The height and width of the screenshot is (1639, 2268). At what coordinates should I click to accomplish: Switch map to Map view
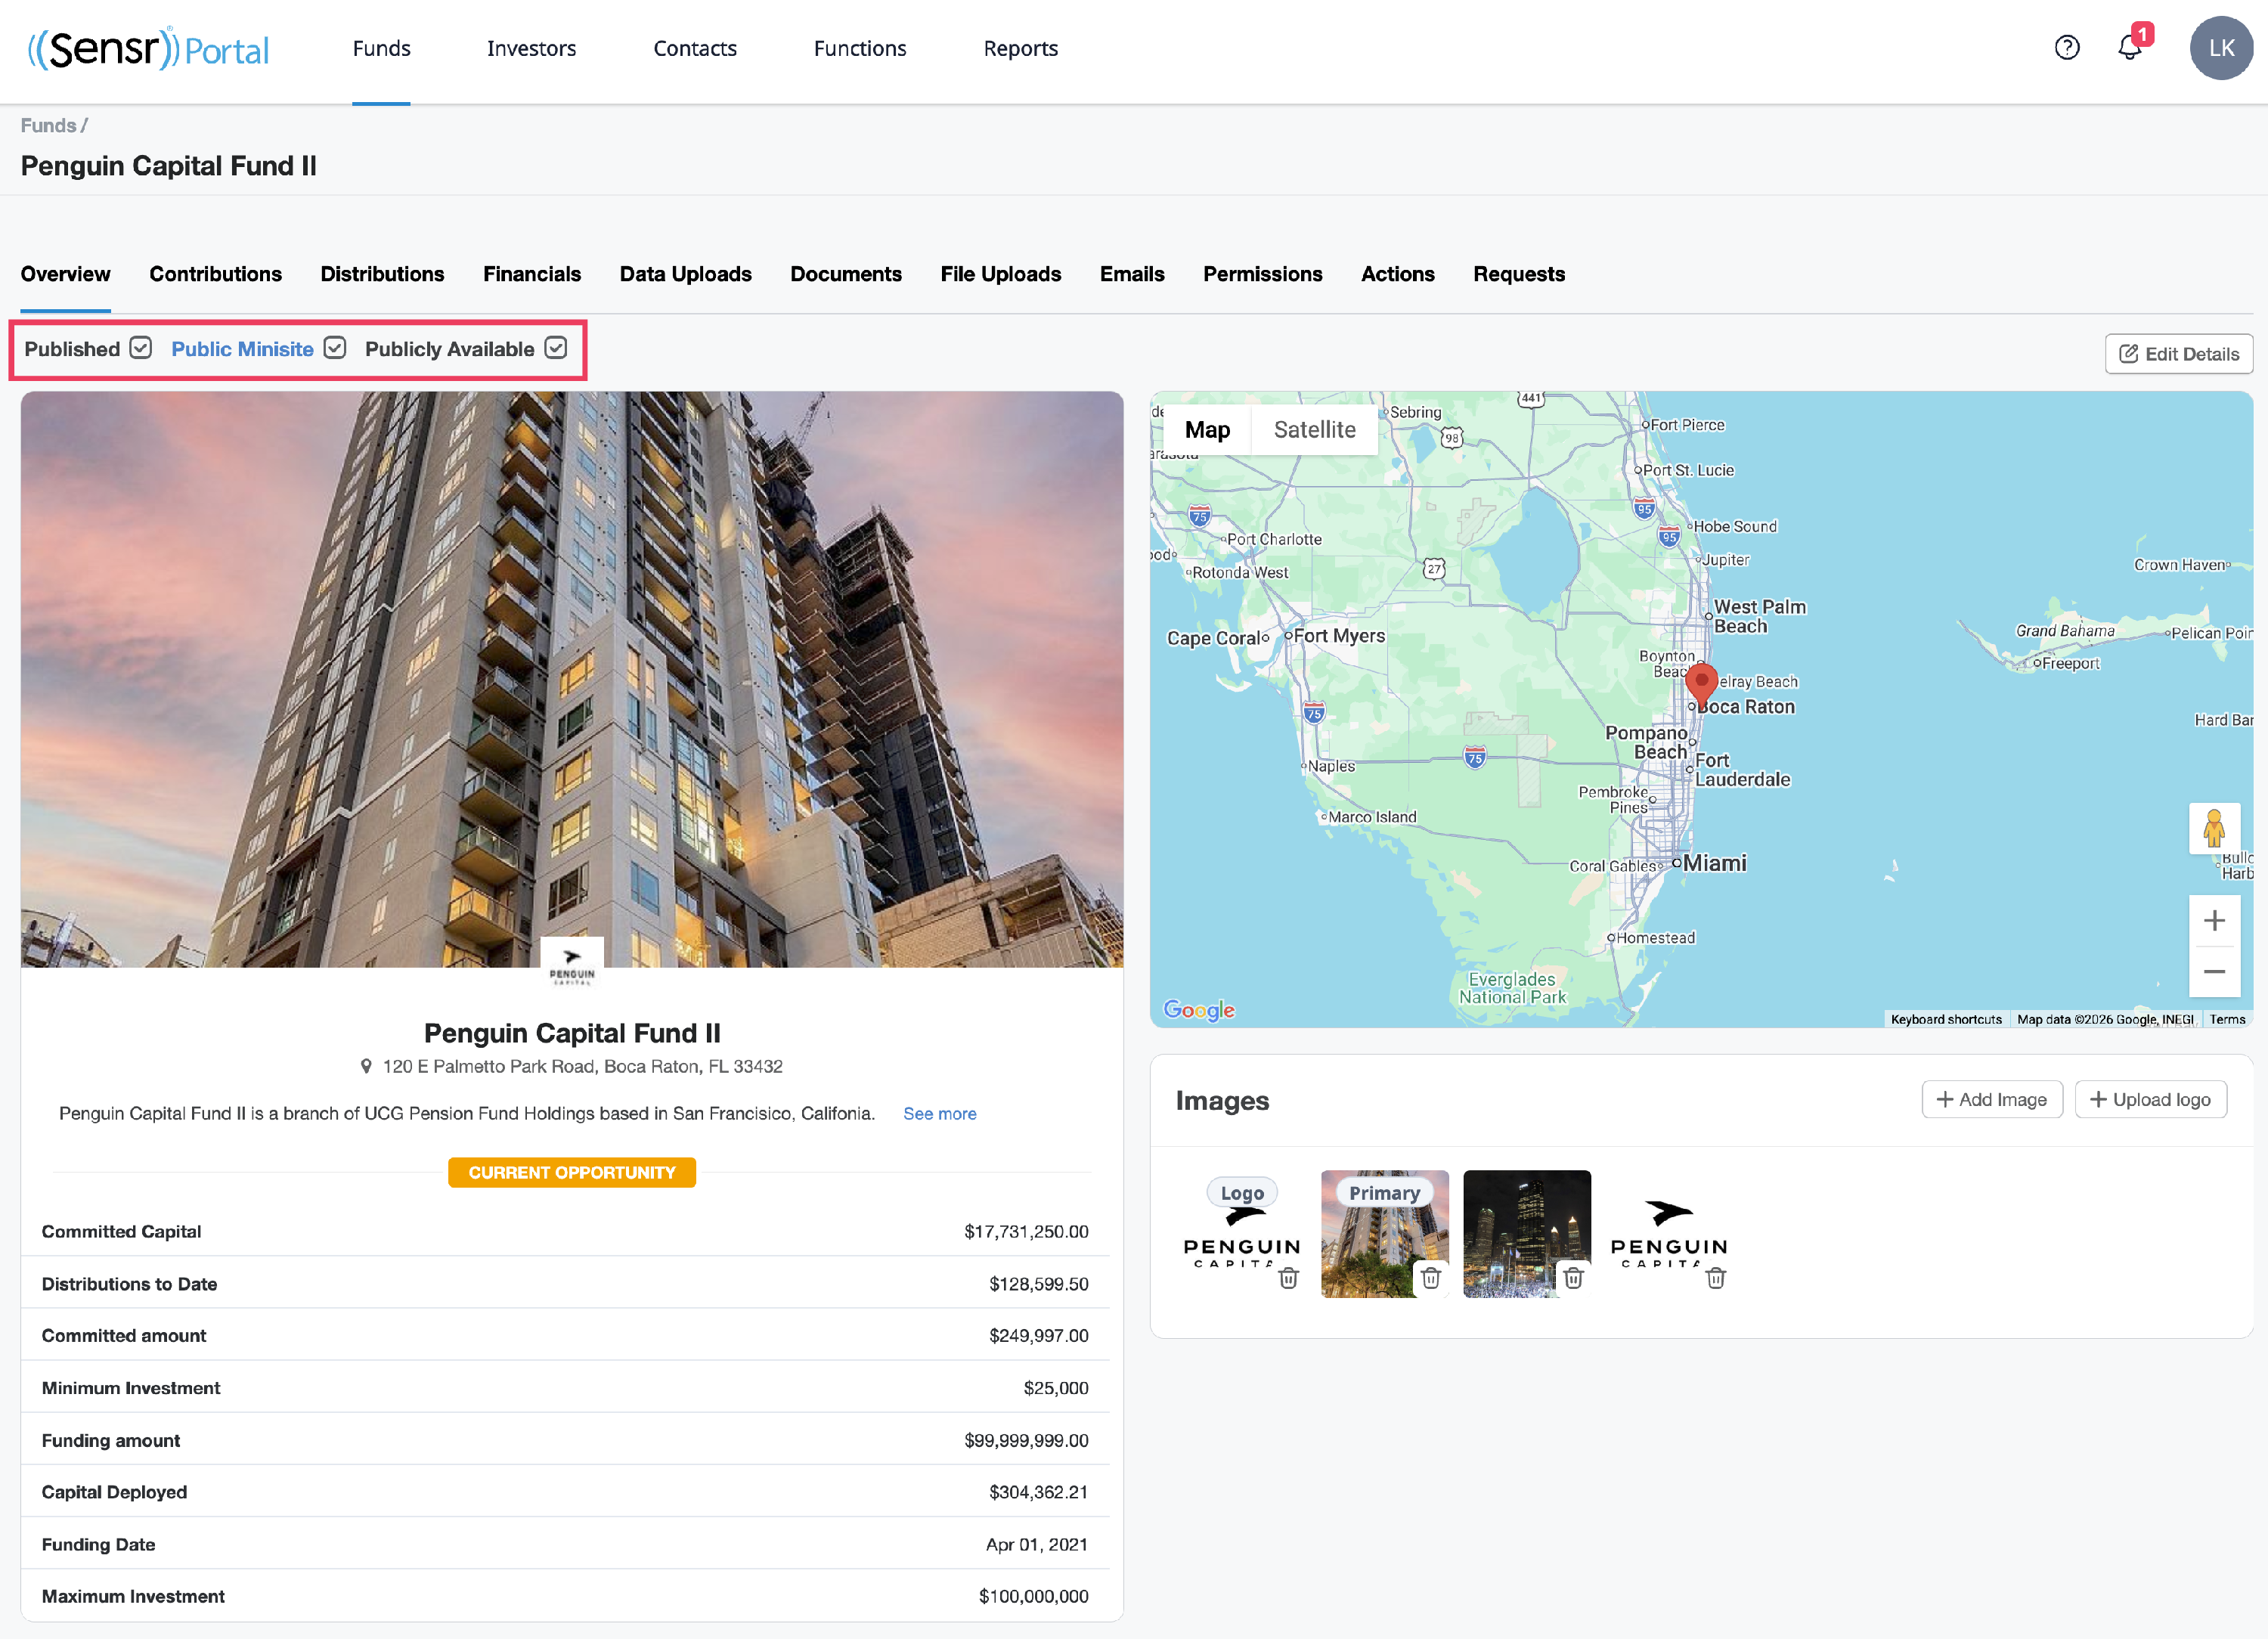click(1207, 429)
